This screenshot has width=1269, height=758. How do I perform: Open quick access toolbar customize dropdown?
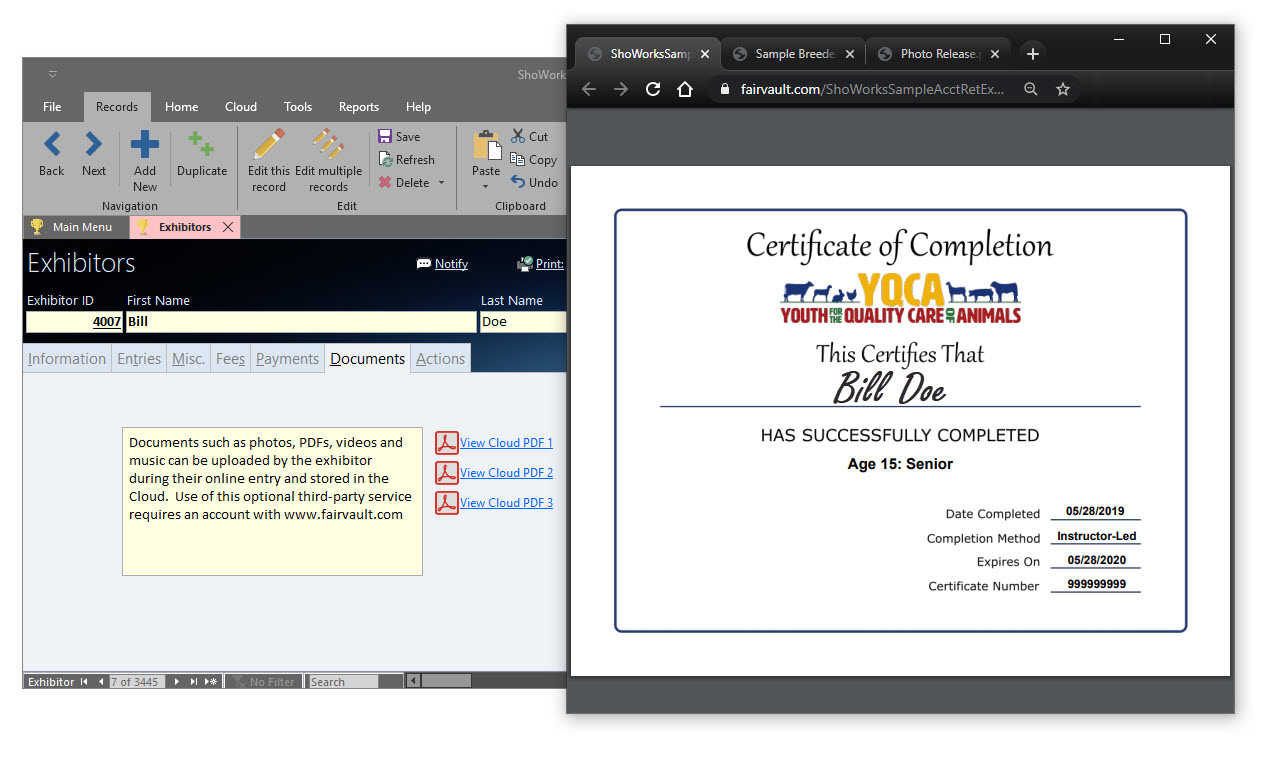[53, 74]
